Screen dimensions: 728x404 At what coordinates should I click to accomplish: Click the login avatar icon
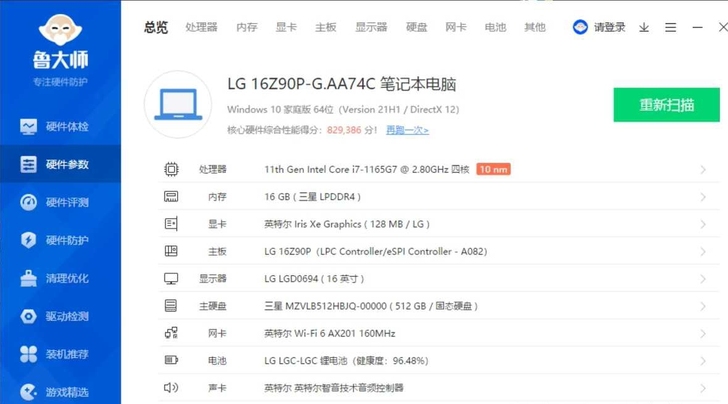click(580, 27)
